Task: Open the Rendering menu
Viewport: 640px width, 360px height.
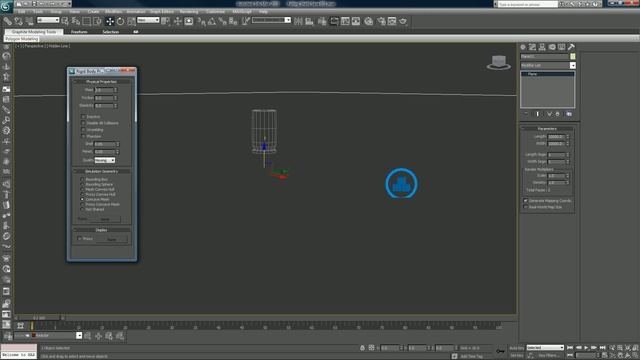Action: [189, 12]
